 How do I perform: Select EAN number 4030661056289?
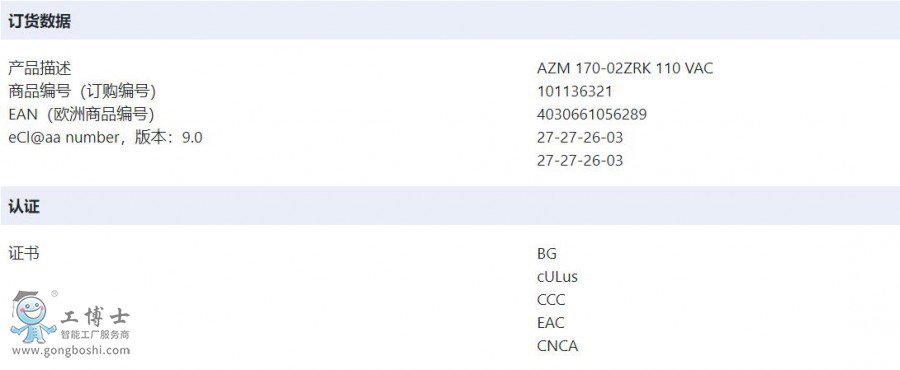tap(592, 115)
